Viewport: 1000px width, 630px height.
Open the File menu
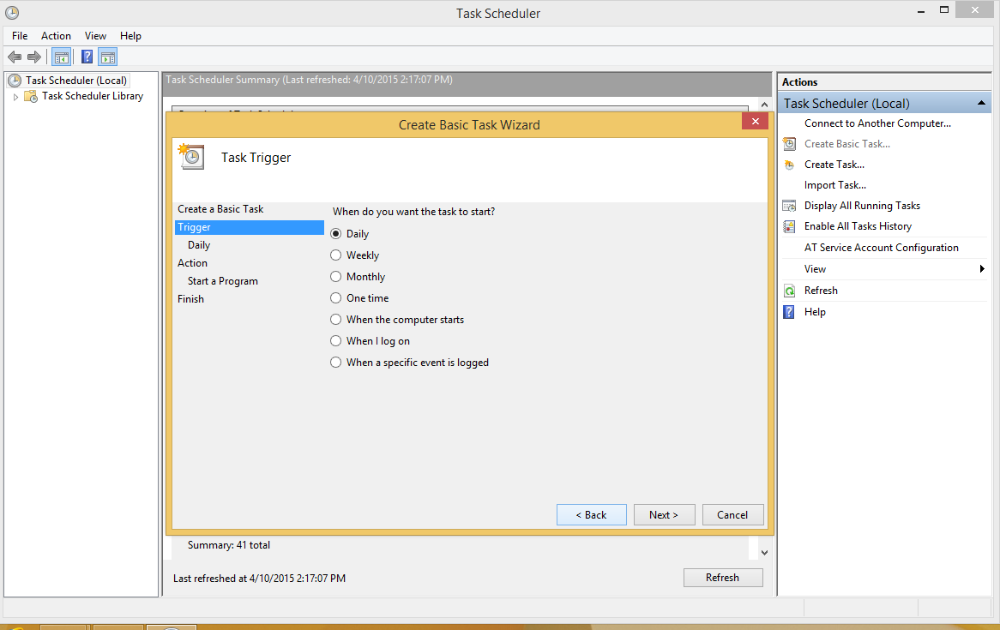(x=20, y=36)
